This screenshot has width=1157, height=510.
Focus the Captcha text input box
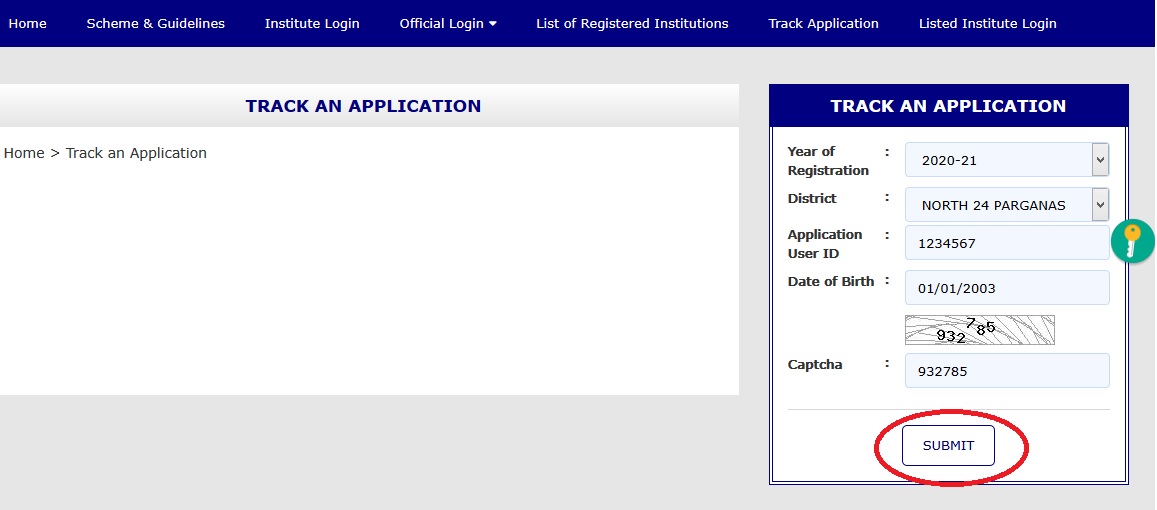pos(1006,371)
